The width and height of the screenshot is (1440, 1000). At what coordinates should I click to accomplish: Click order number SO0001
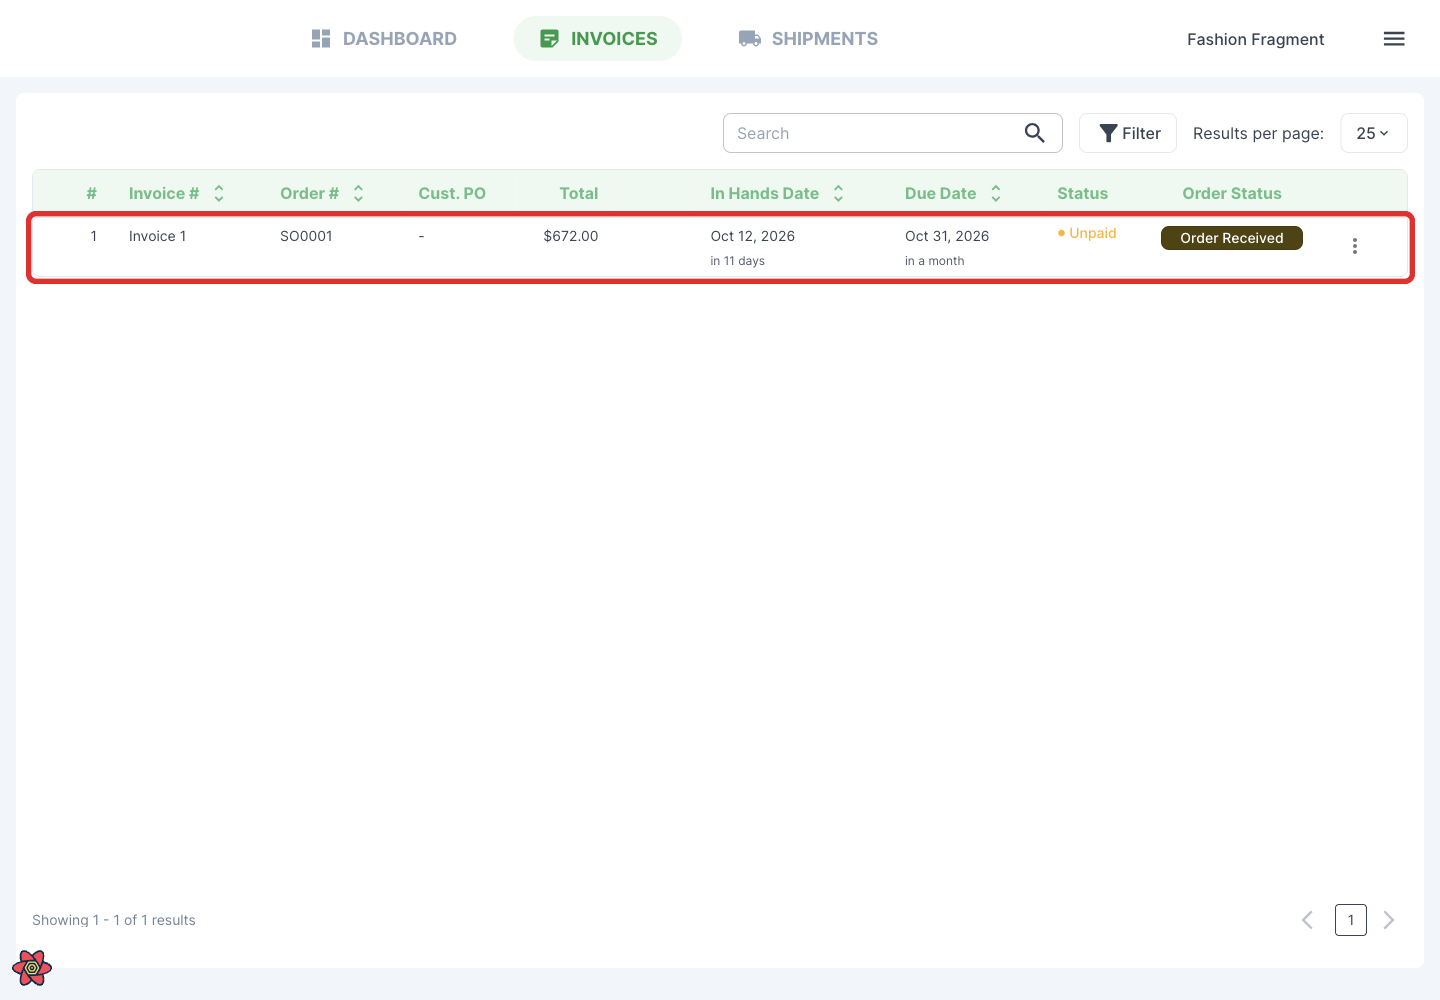(x=306, y=236)
